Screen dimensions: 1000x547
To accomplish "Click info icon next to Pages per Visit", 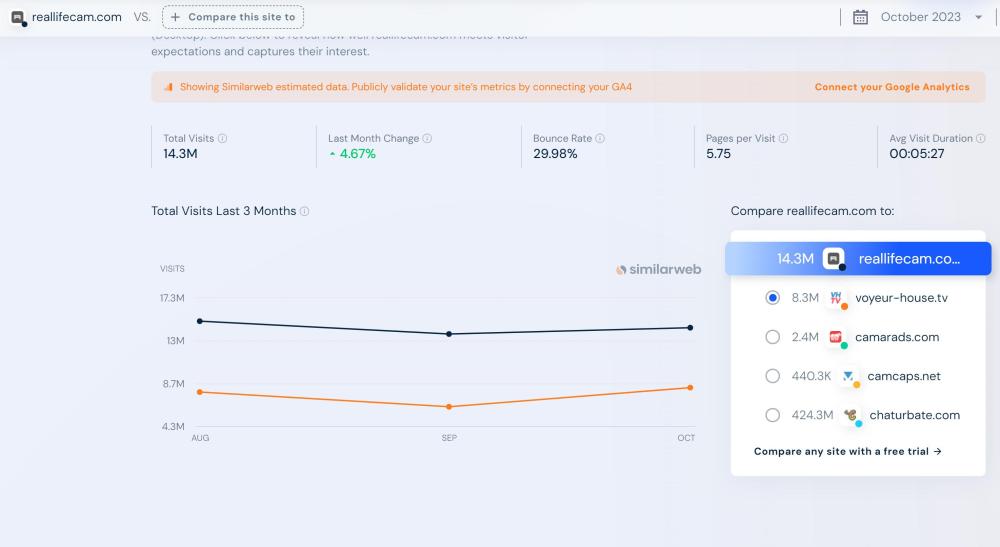I will (x=783, y=139).
